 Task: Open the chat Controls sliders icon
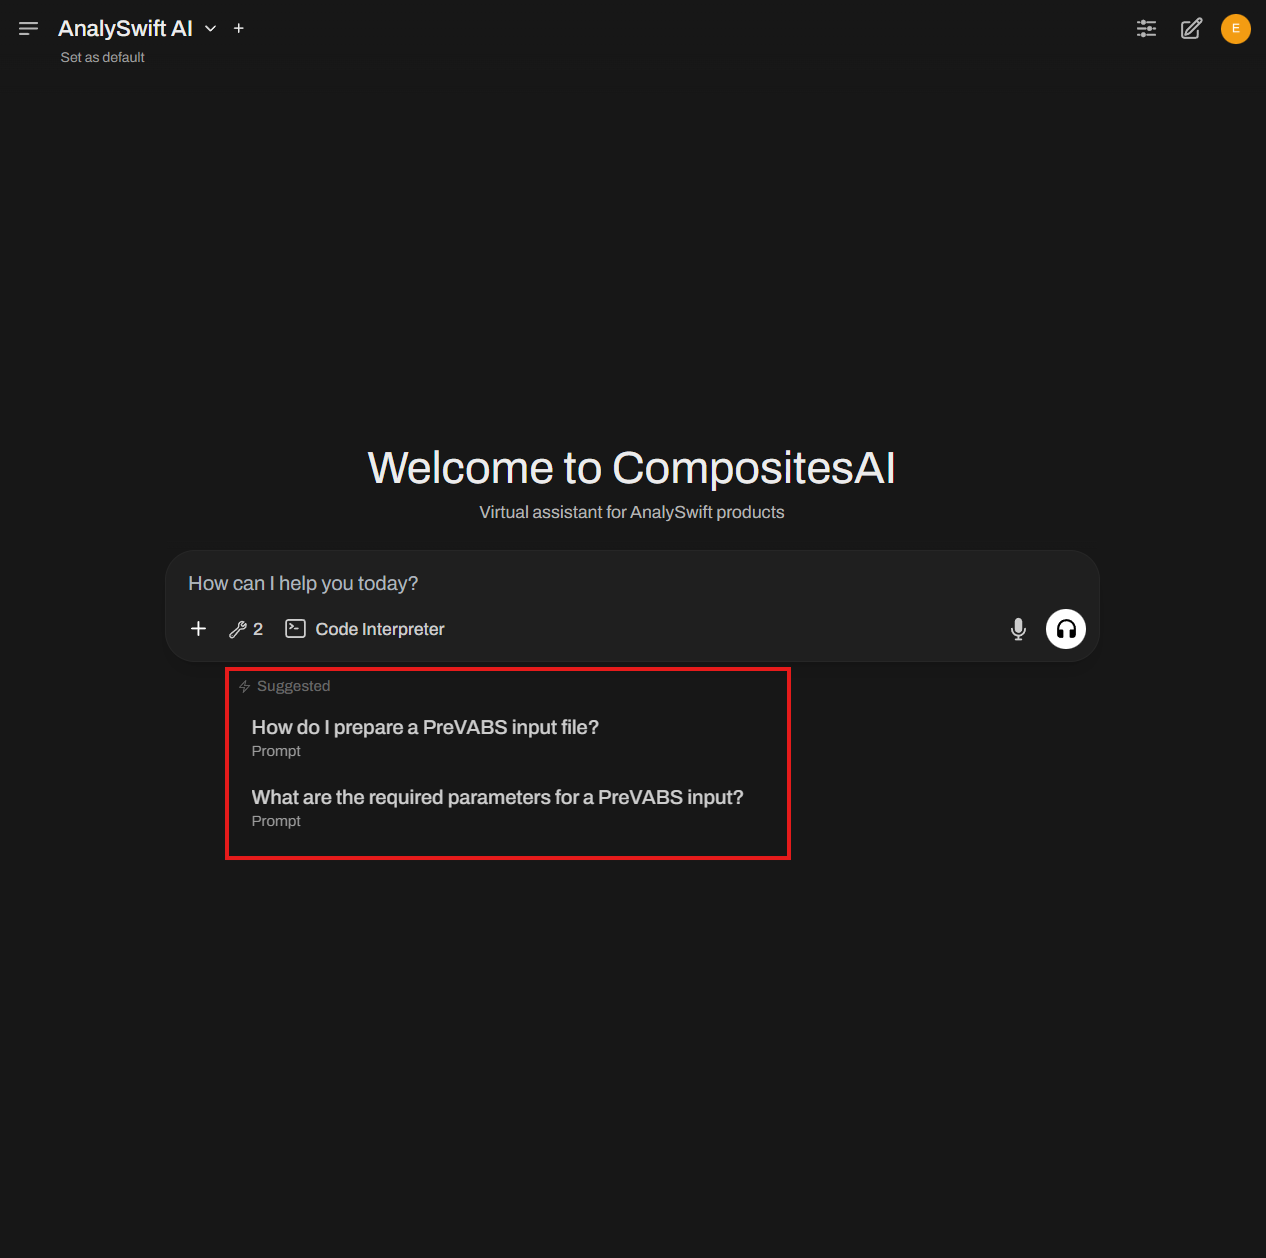[1146, 28]
